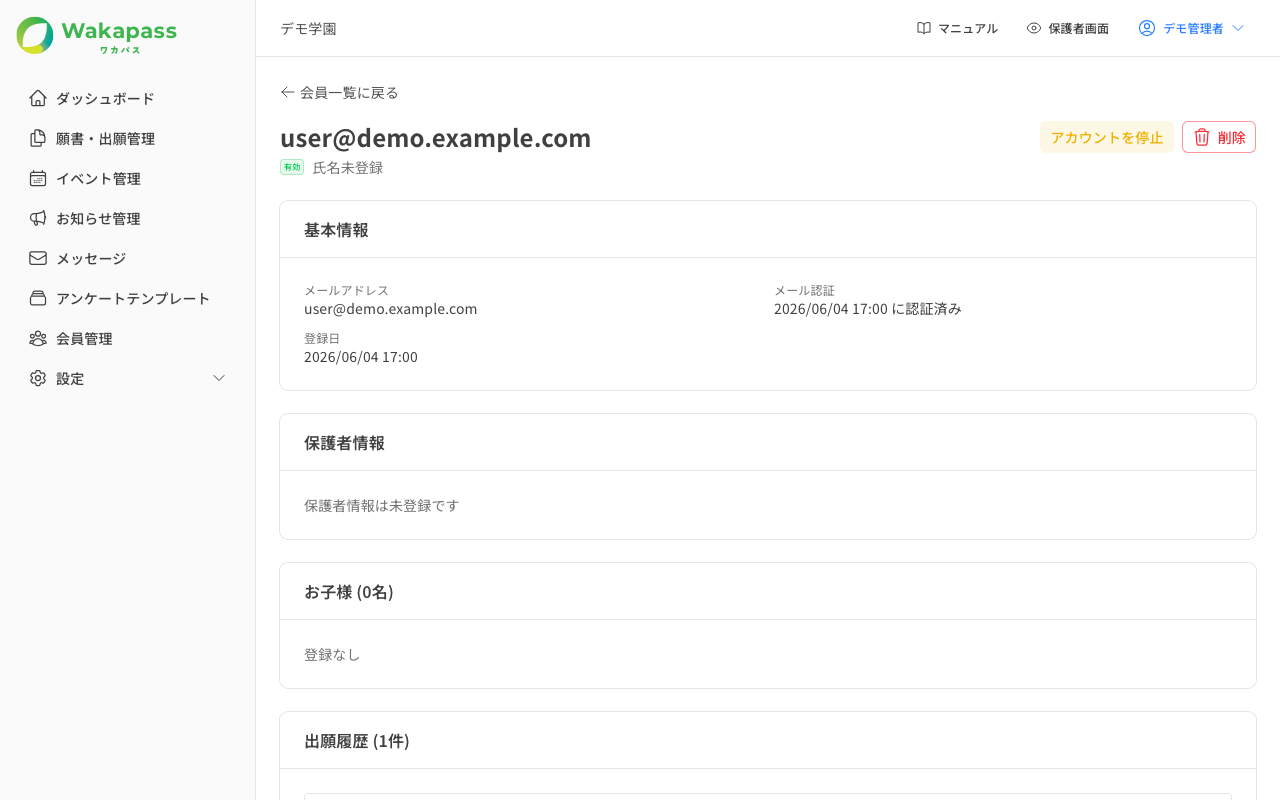
Task: Open the マニュアル link
Action: pos(968,28)
